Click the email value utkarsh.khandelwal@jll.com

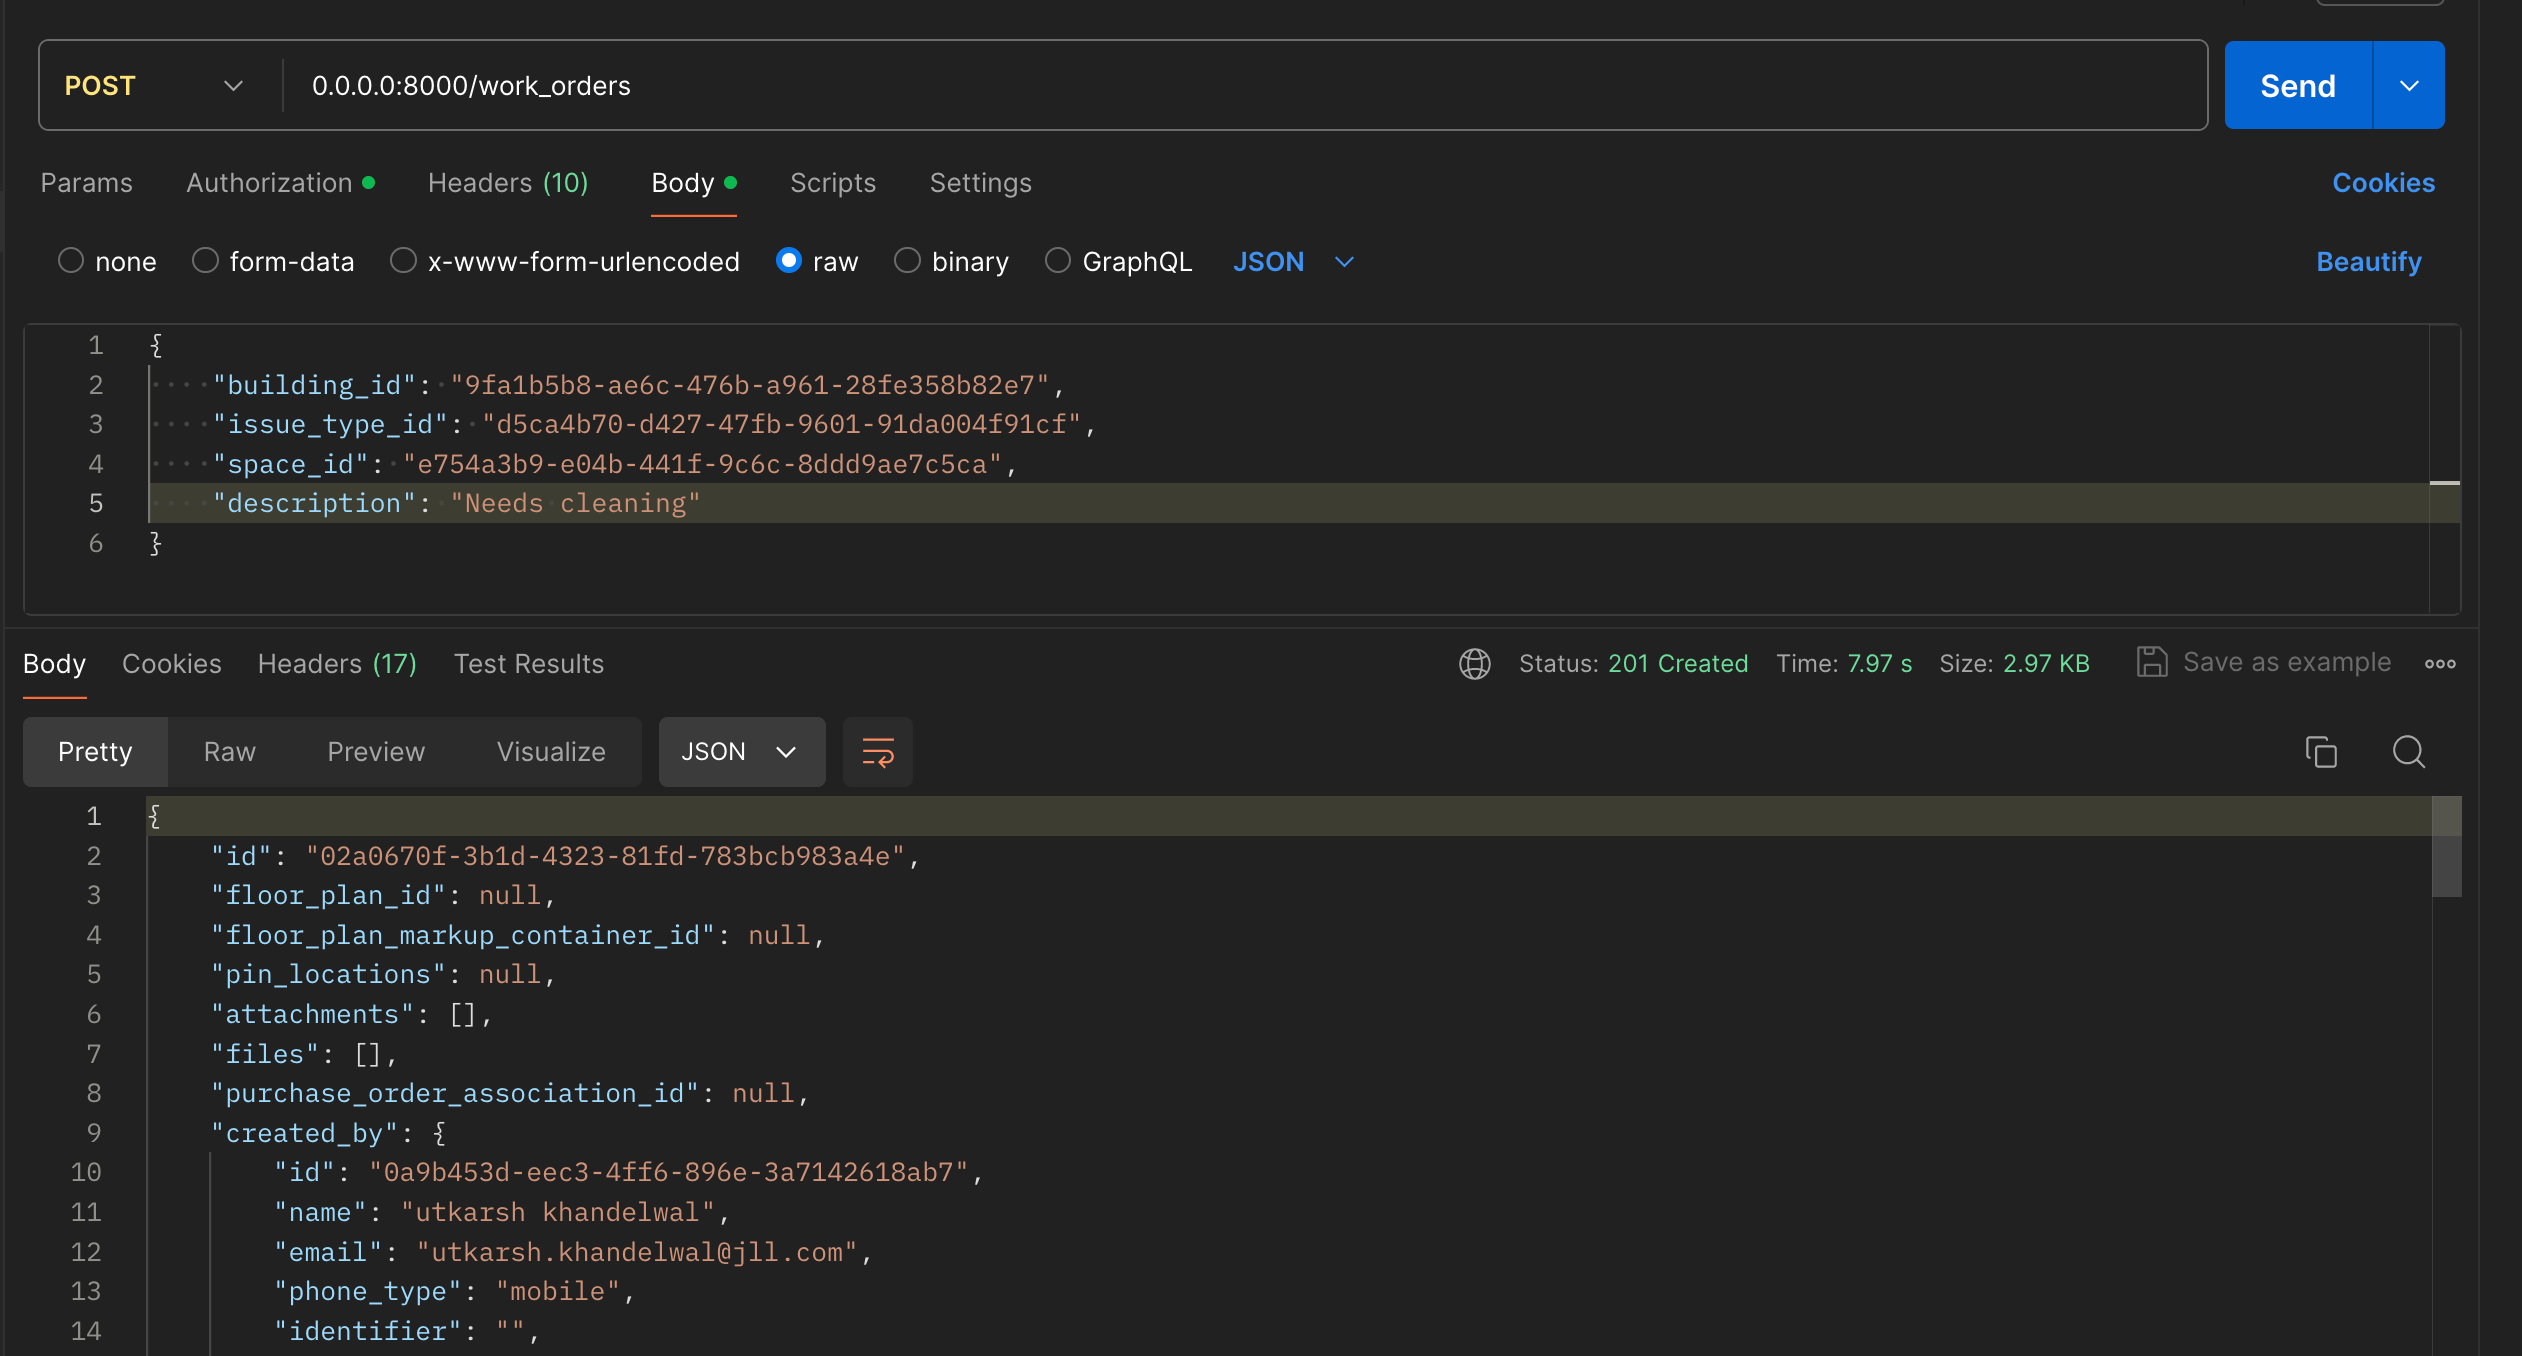(638, 1253)
